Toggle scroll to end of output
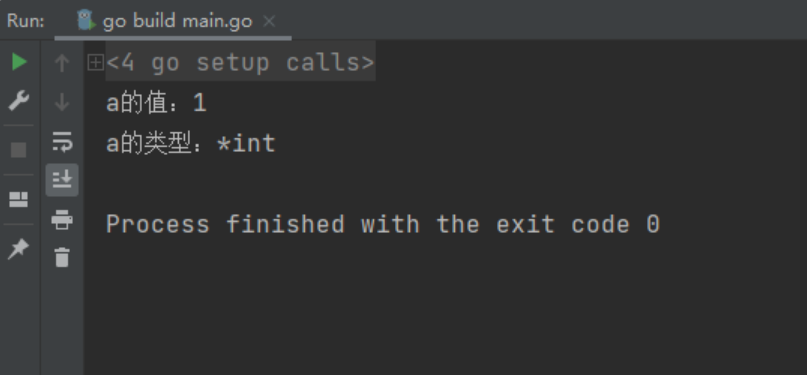807x375 pixels. 62,180
